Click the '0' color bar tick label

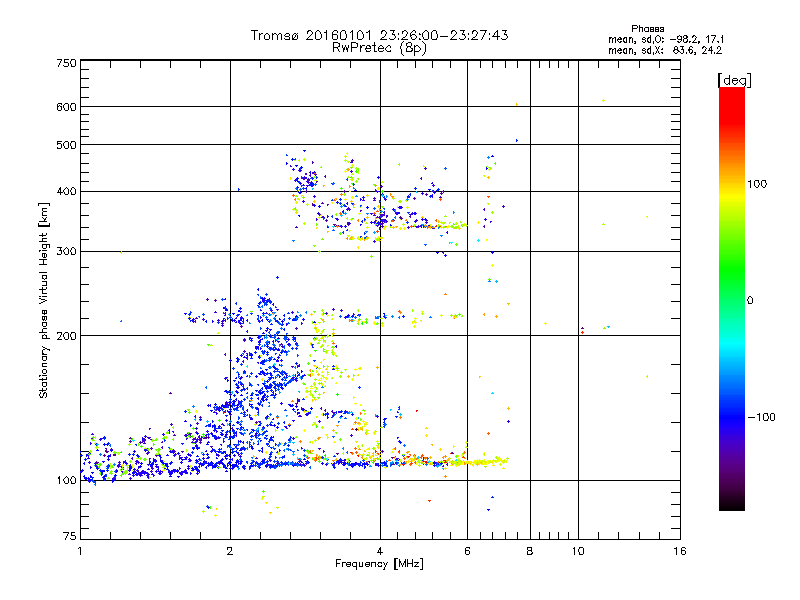750,301
